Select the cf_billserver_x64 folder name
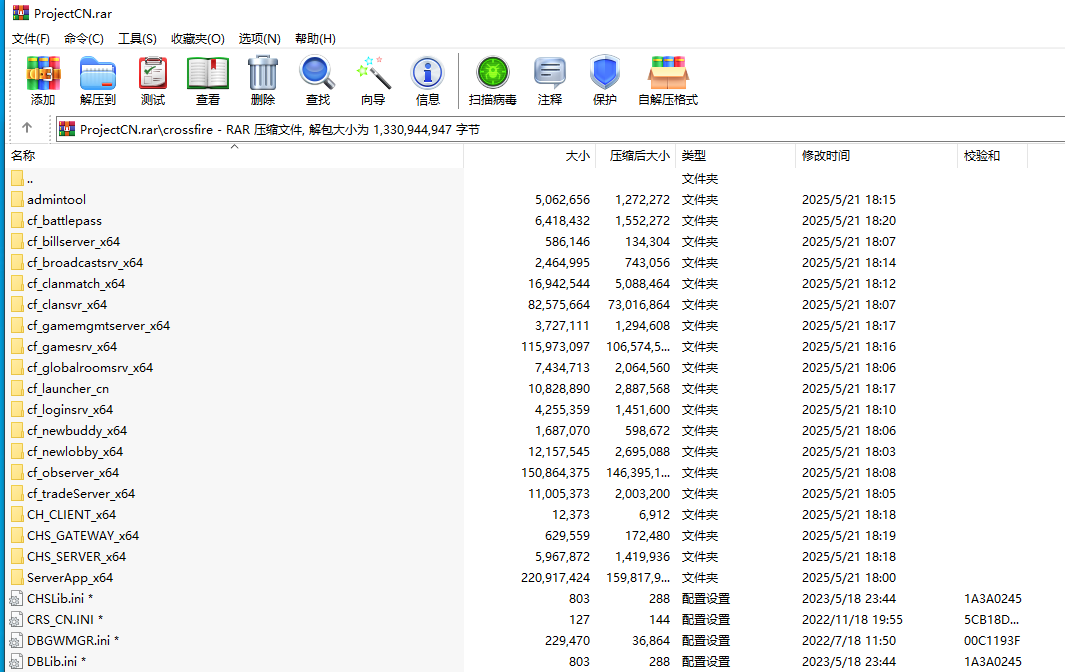This screenshot has width=1065, height=672. point(73,242)
